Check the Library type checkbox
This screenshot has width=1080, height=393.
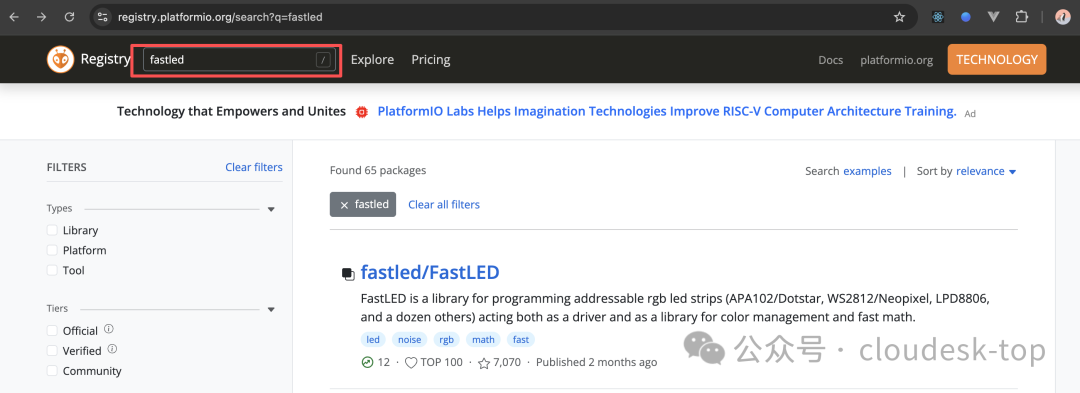click(52, 230)
